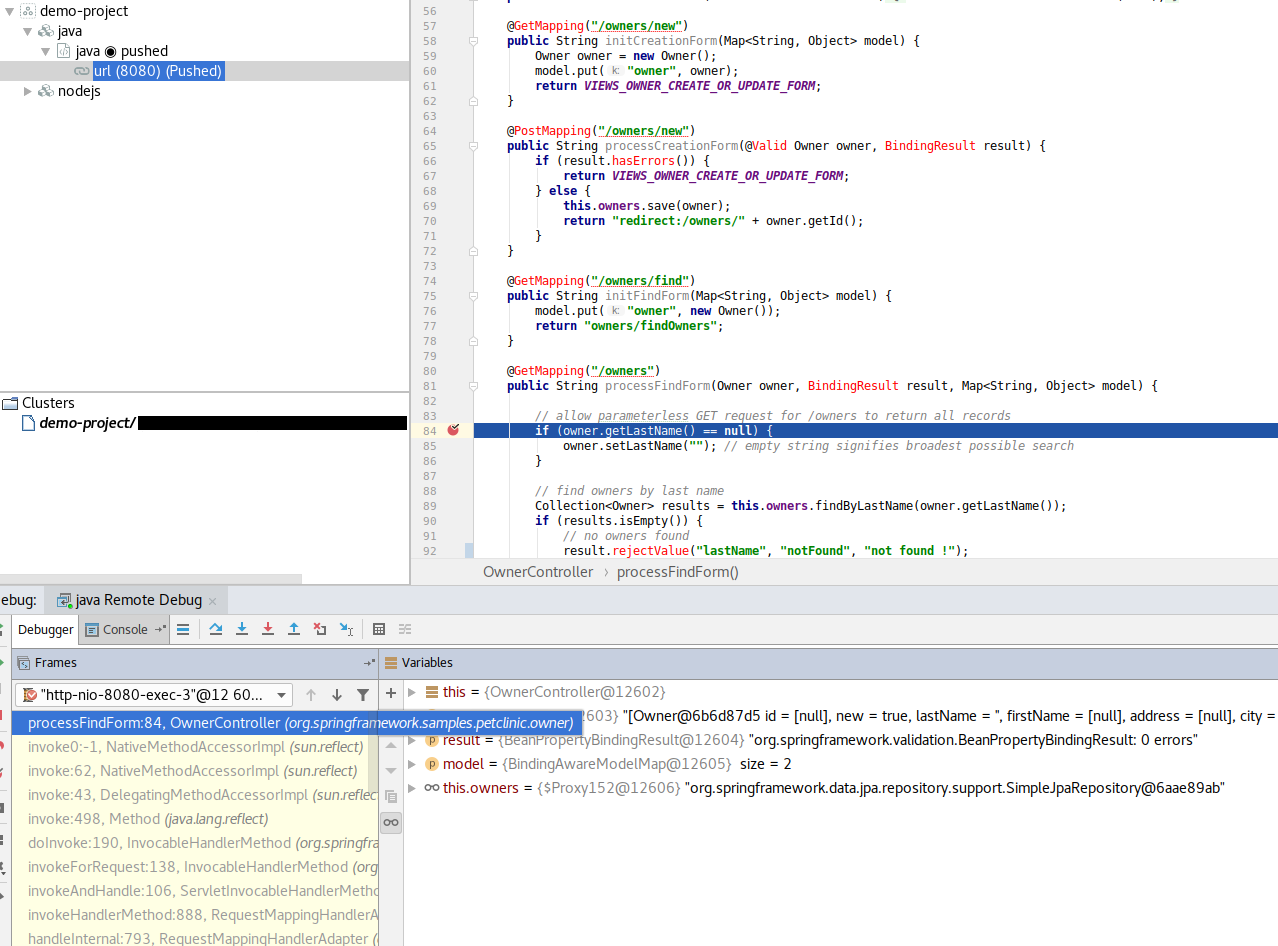Screen dimensions: 1278x946
Task: Click the Trace Current Stream Chain icon
Action: [x=405, y=629]
